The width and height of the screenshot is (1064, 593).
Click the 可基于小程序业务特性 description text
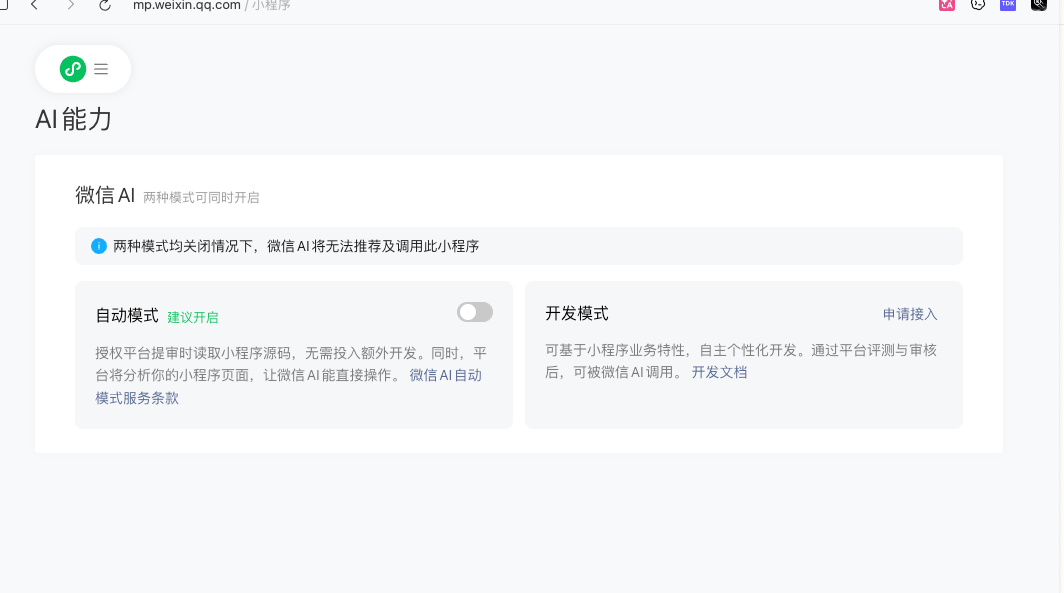741,361
